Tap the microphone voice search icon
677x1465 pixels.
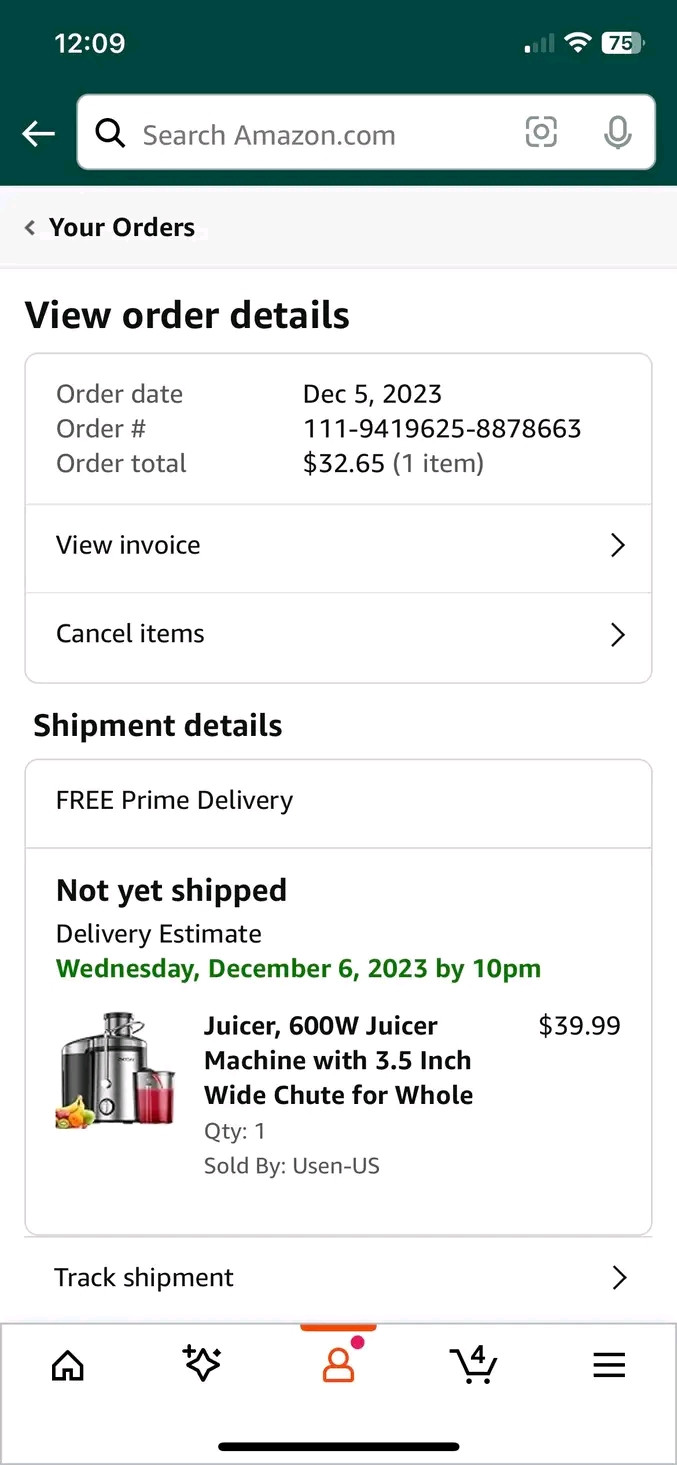(618, 133)
